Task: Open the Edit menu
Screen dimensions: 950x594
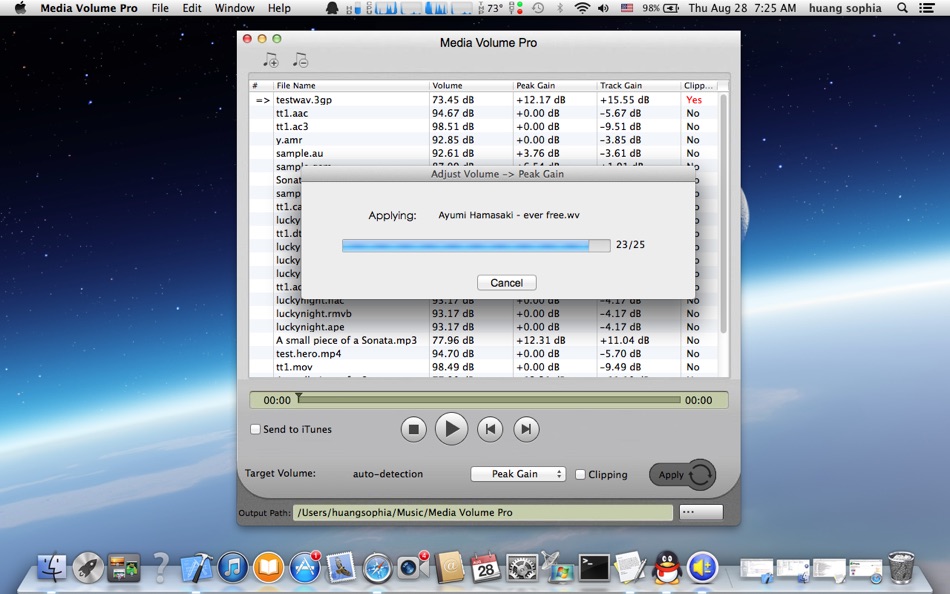Action: click(191, 8)
